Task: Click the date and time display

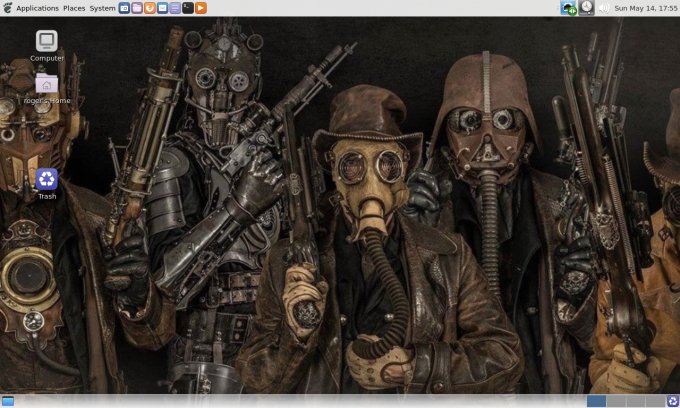Action: click(646, 8)
